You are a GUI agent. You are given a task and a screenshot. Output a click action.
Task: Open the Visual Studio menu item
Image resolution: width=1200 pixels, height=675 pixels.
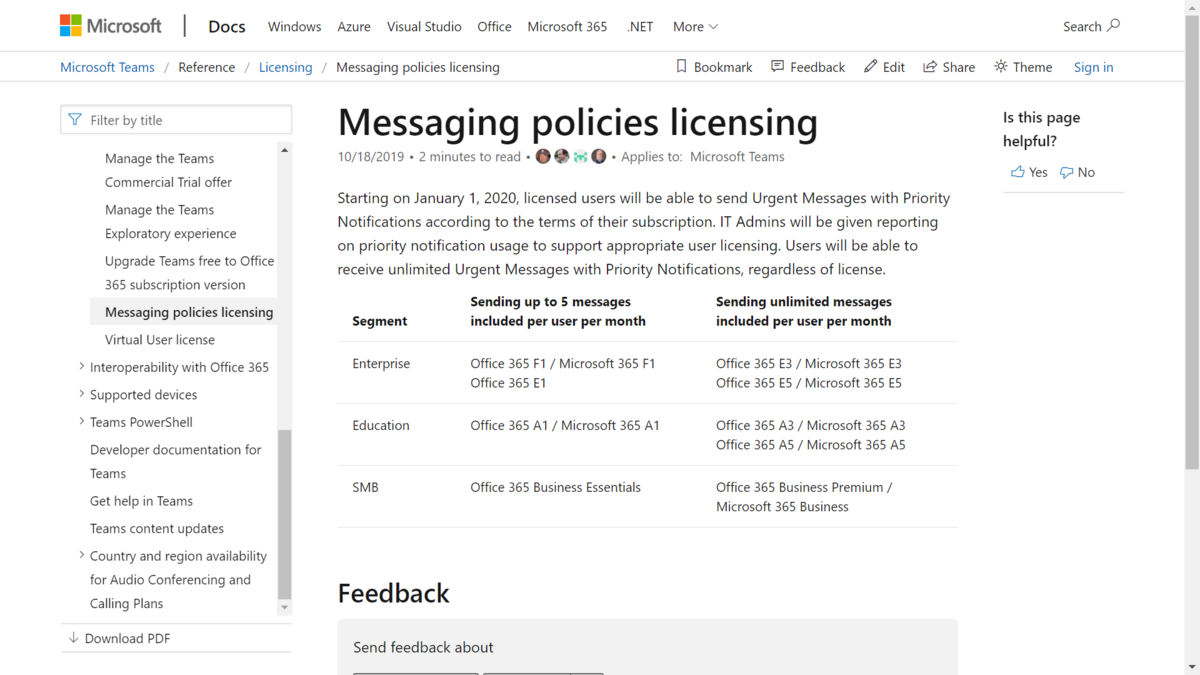point(424,27)
